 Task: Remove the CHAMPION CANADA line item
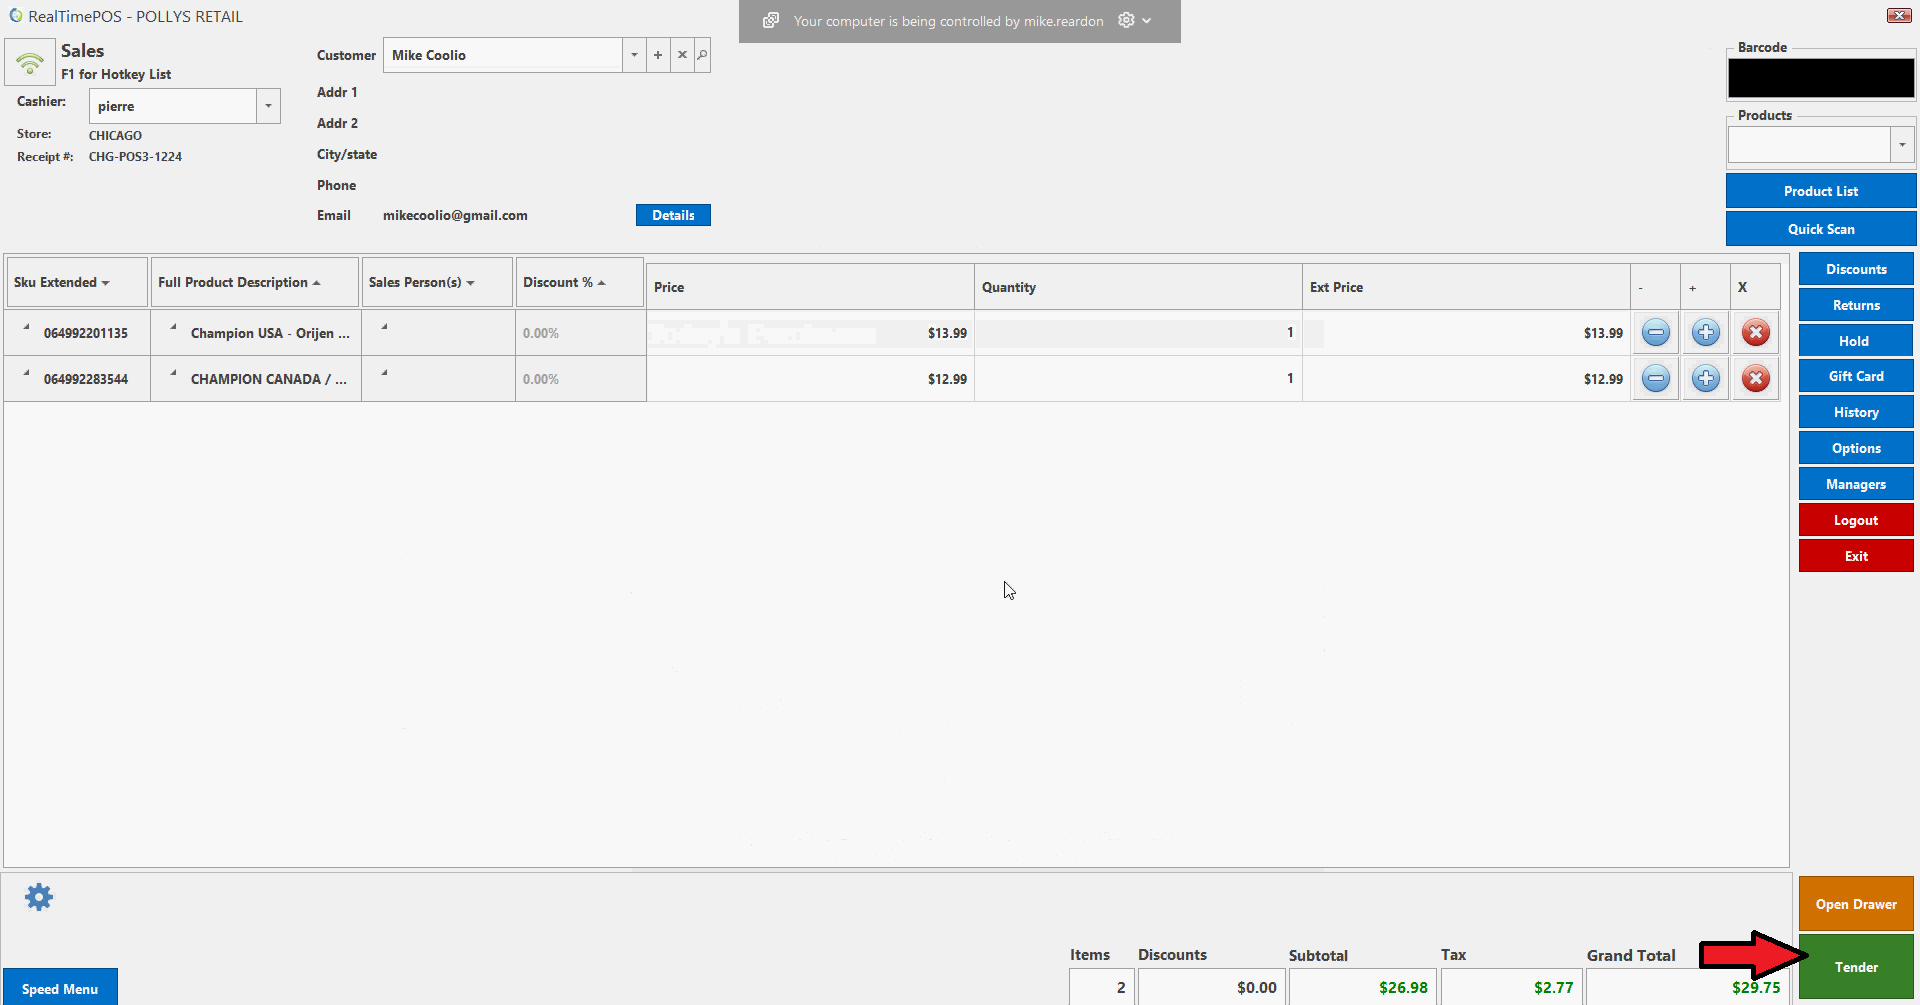click(x=1755, y=379)
